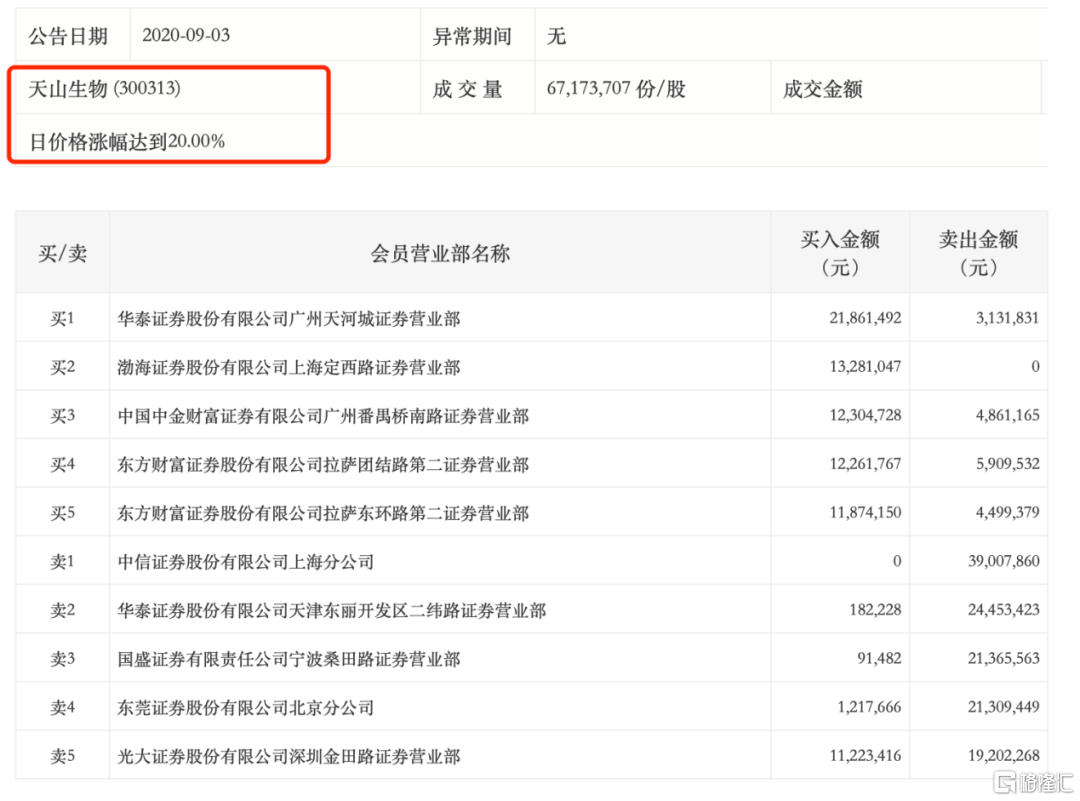The image size is (1080, 801).
Task: Click 华泰证券股份有限公司广州天河城证券营业部
Action: pos(289,319)
